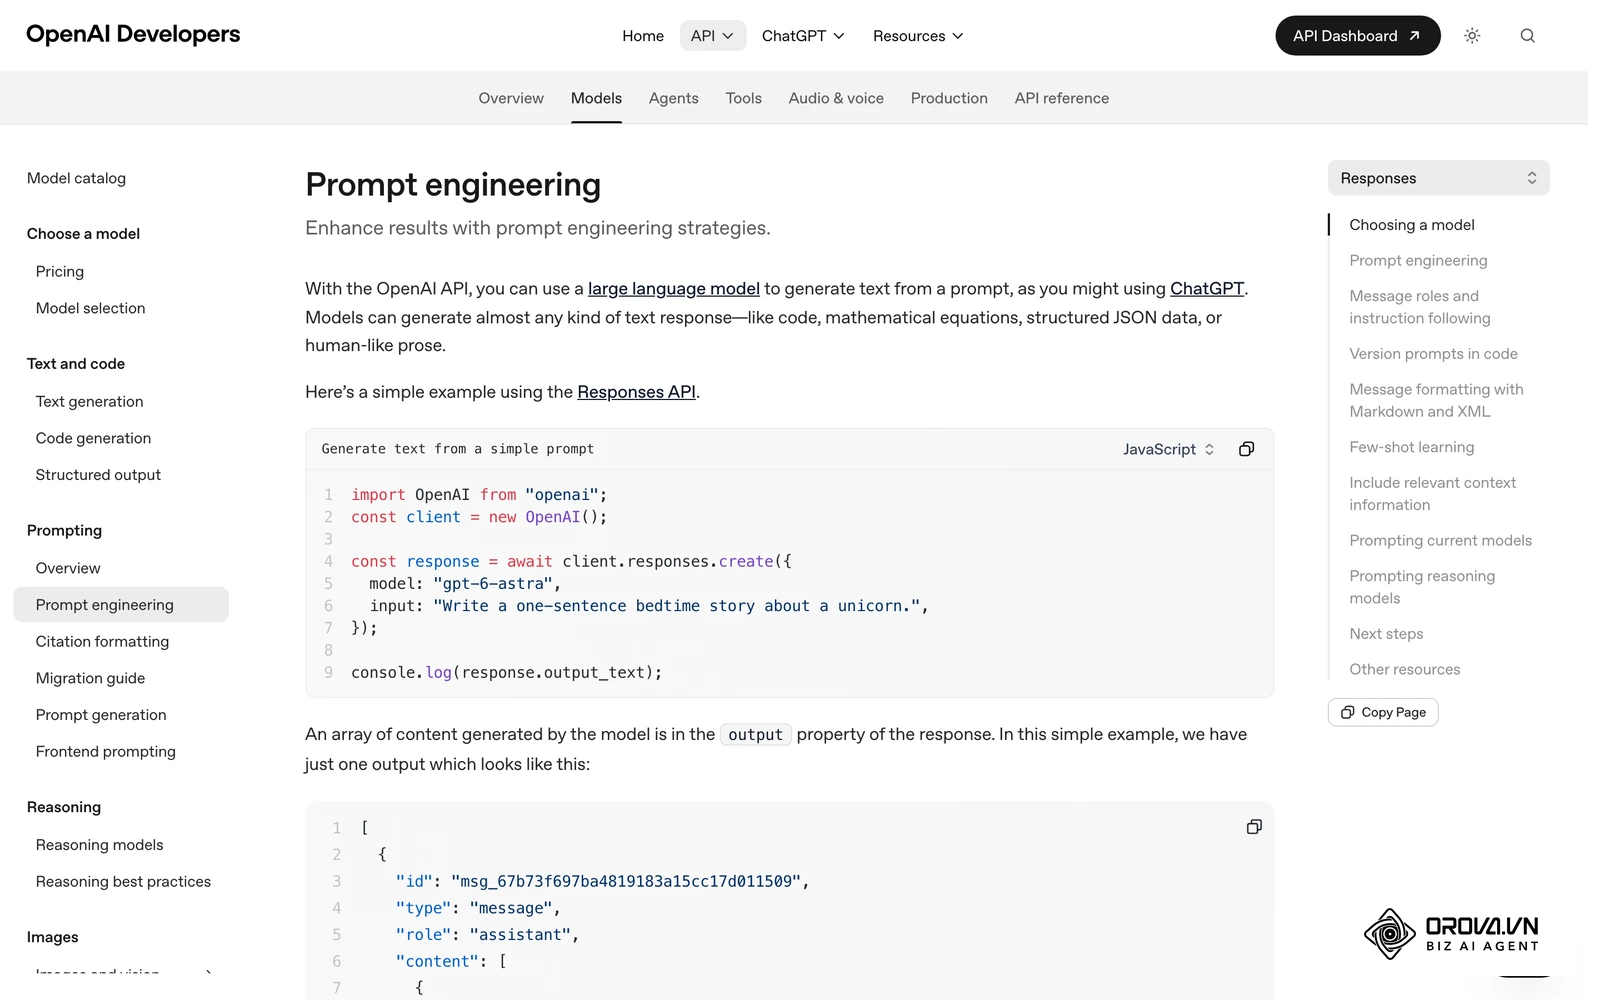Image resolution: width=1600 pixels, height=1000 pixels.
Task: Open search with the magnifier icon
Action: click(1527, 36)
